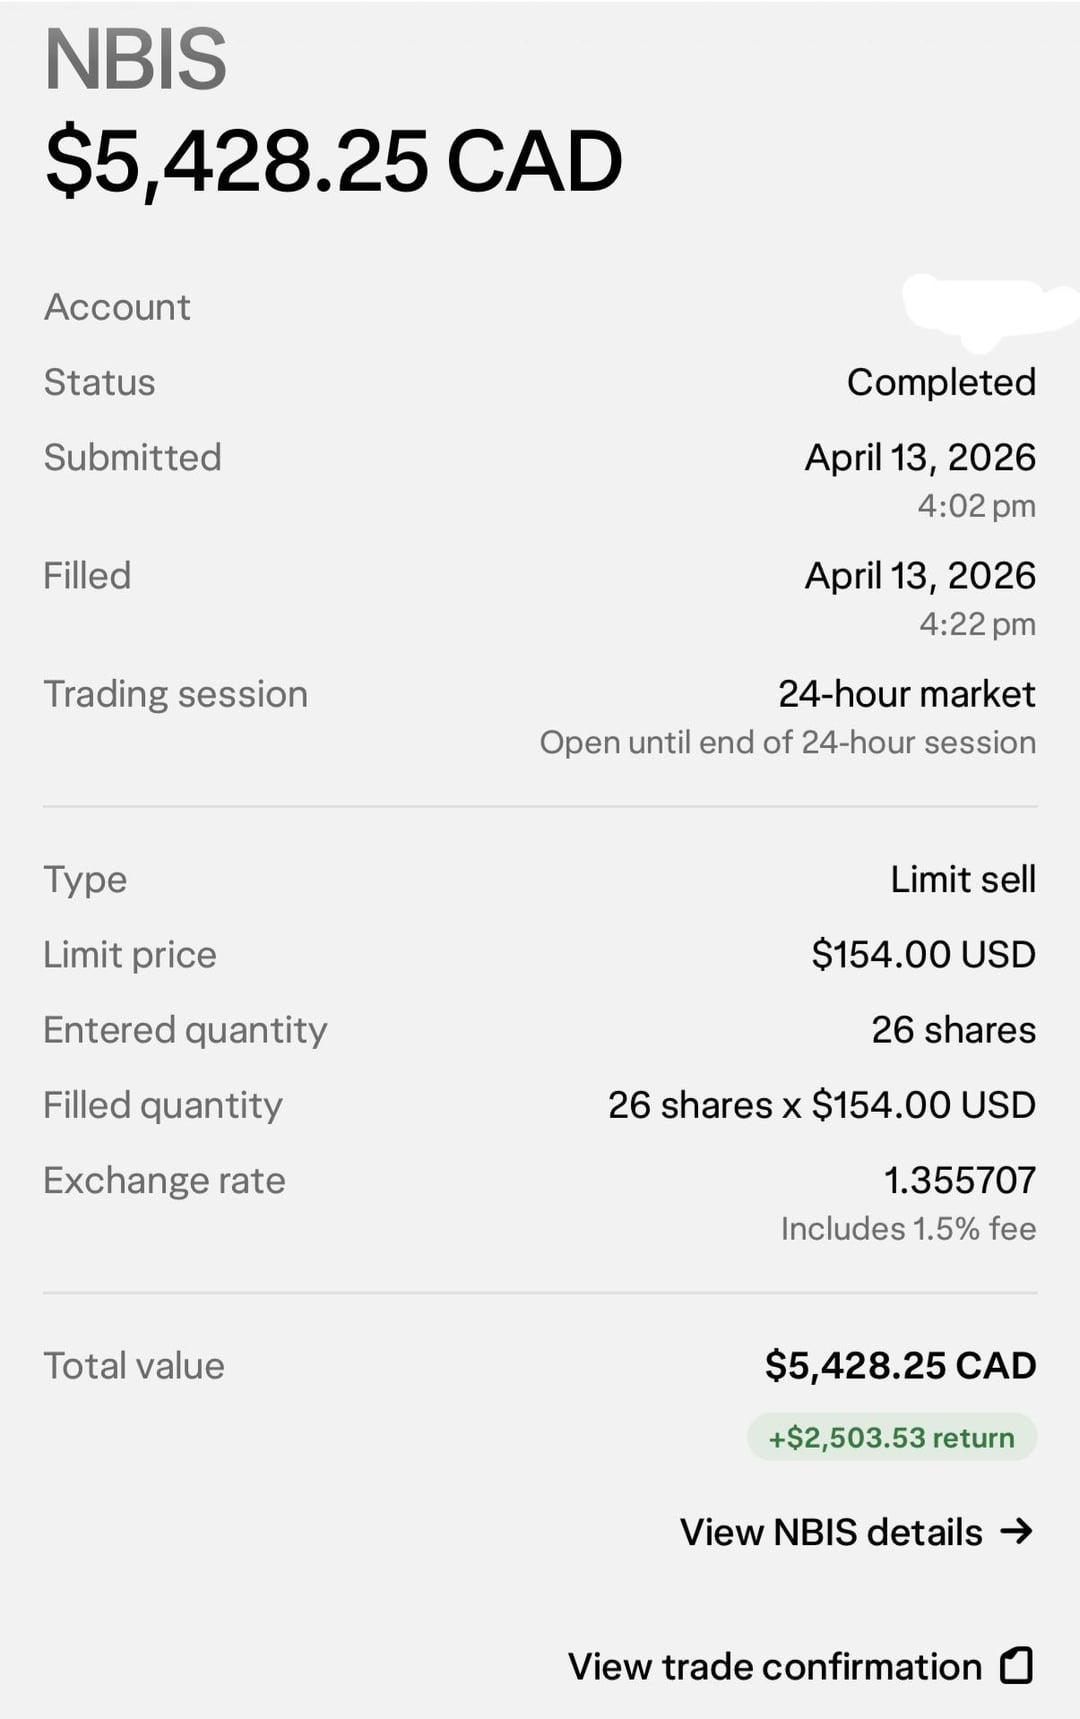The height and width of the screenshot is (1719, 1080).
Task: Click the Filled quantity 26 shares x $154.00
Action: coord(821,1105)
